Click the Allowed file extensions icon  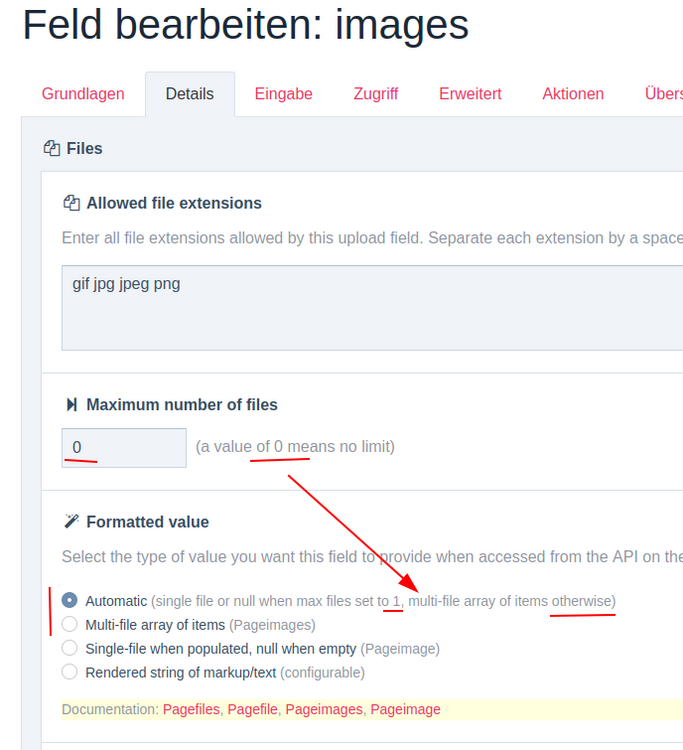71,203
